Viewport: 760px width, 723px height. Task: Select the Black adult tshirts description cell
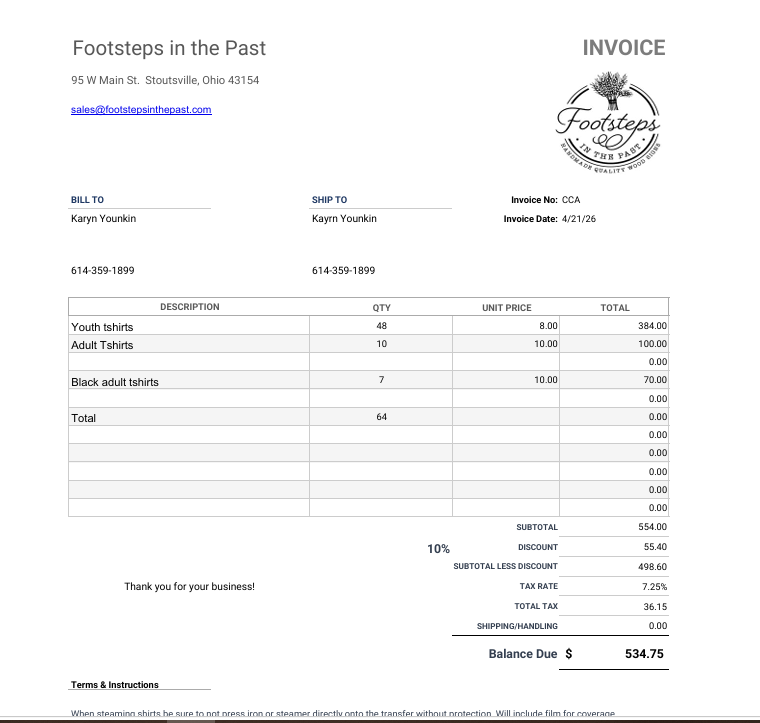point(189,380)
